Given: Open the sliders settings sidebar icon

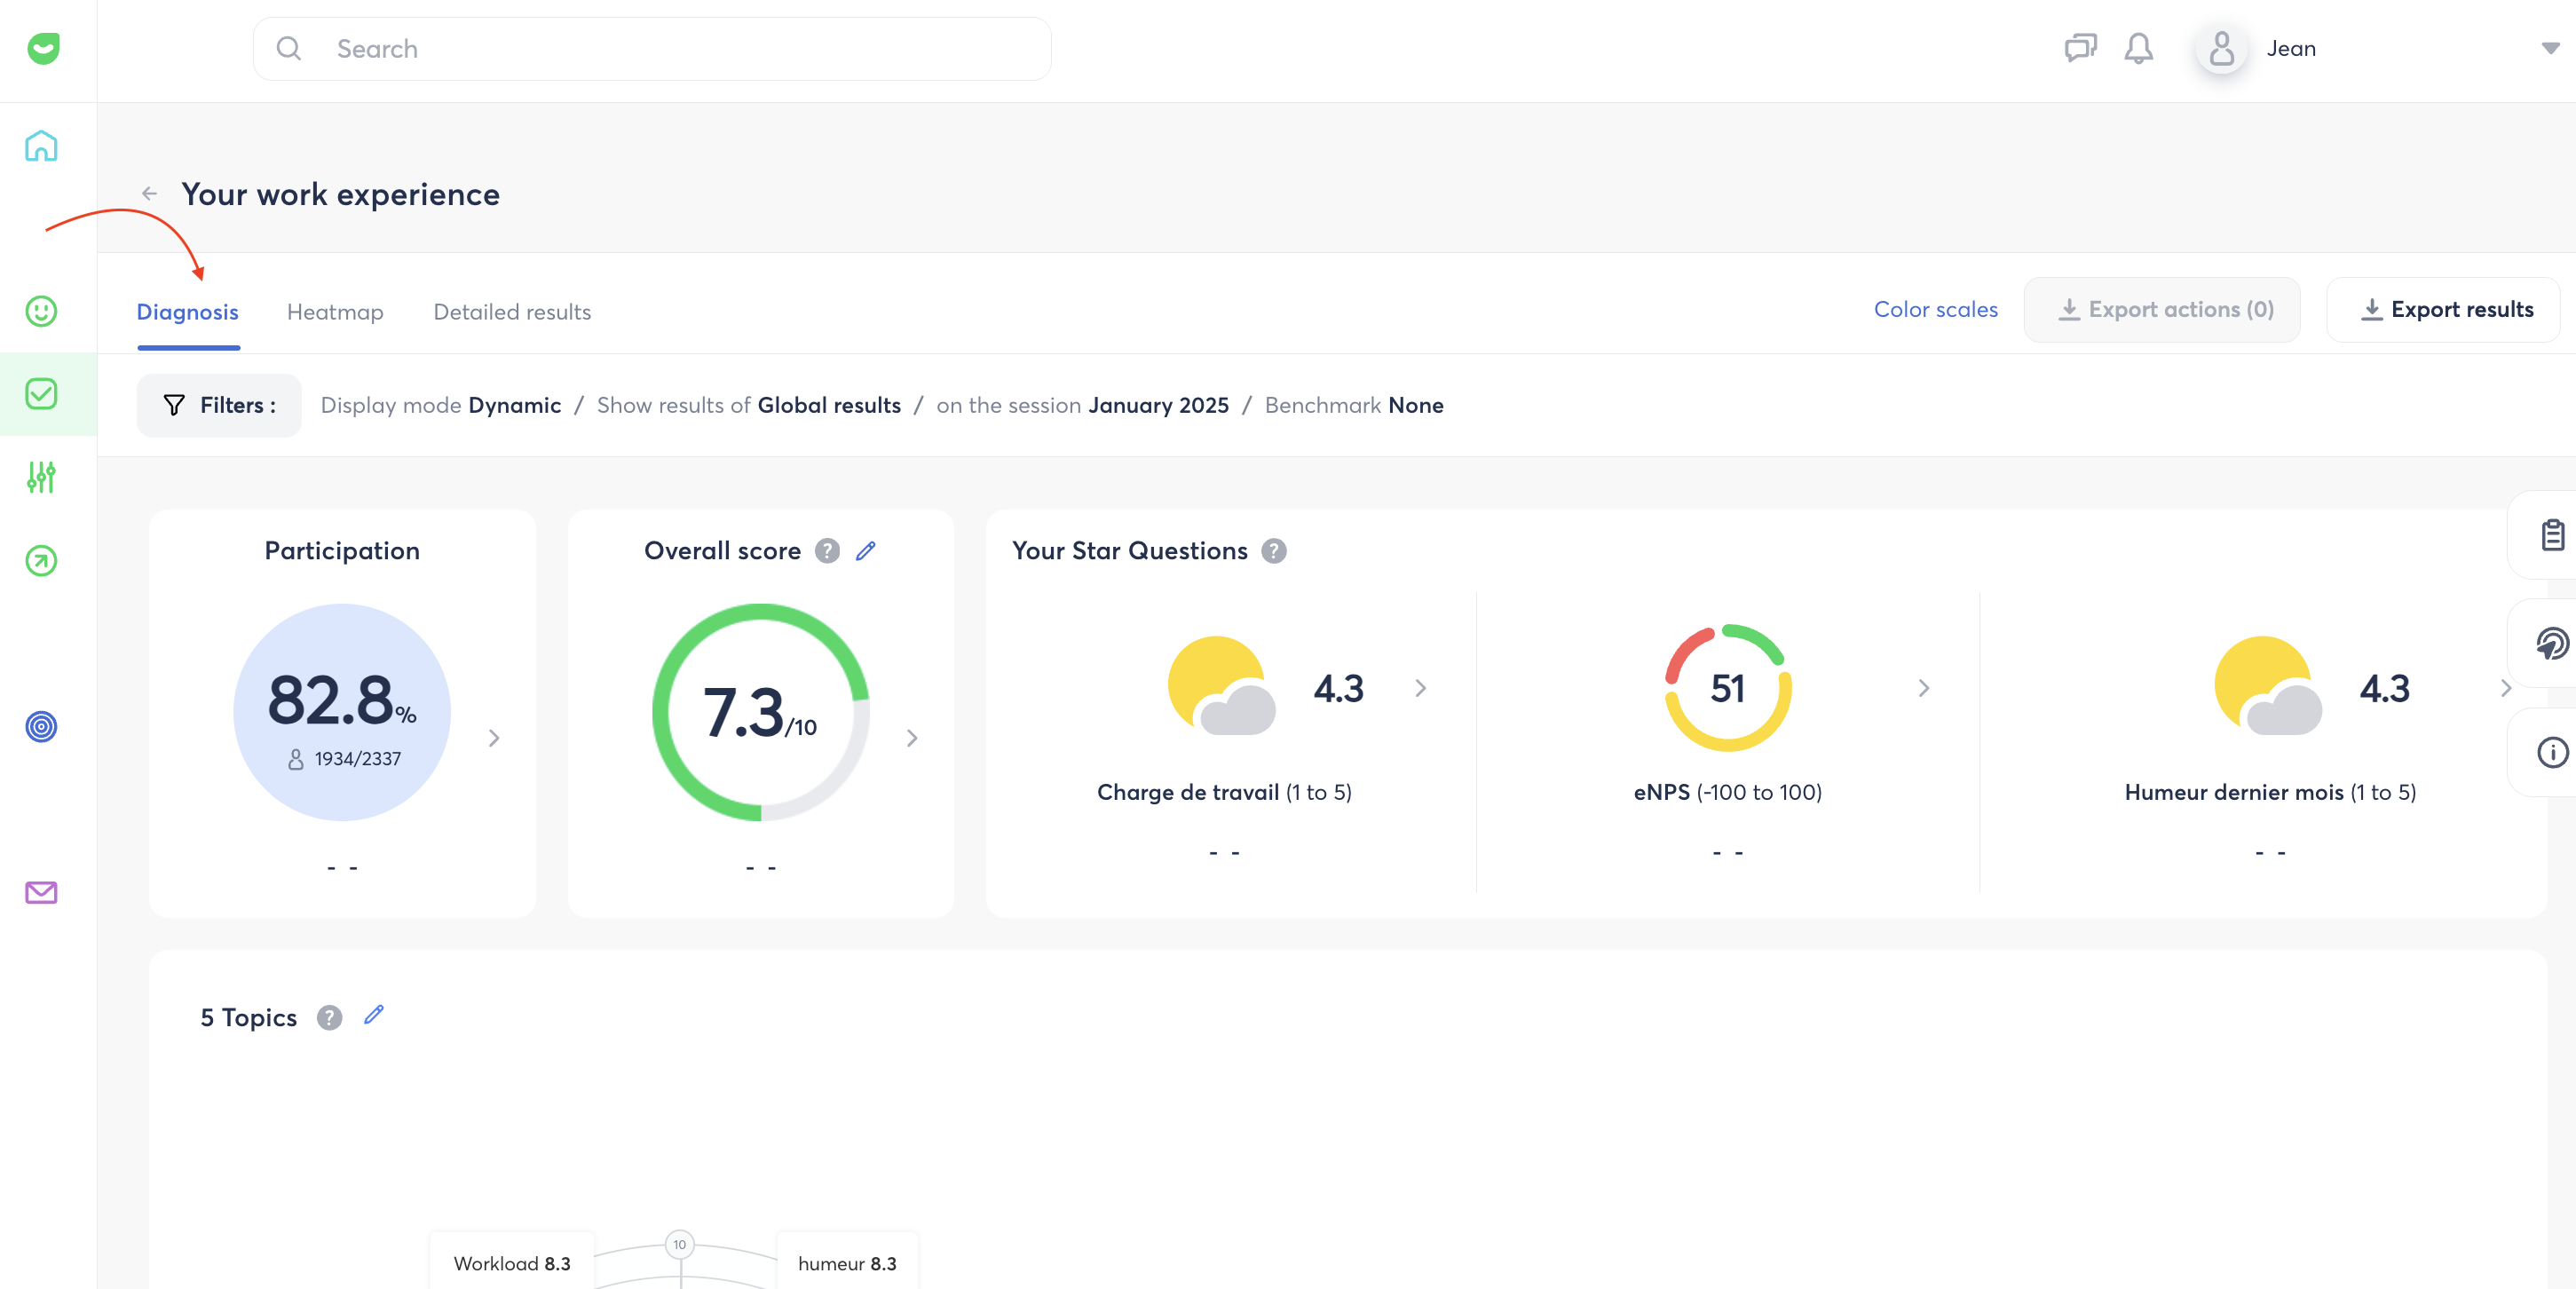Looking at the screenshot, I should pyautogui.click(x=41, y=477).
